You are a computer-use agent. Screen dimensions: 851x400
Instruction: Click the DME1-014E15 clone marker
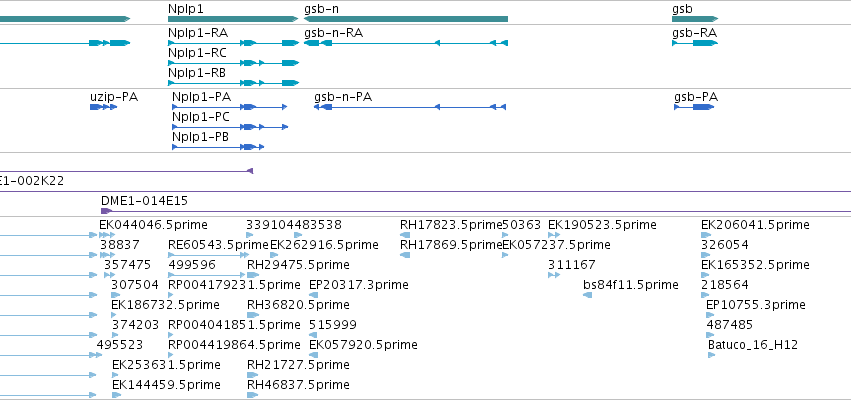click(x=106, y=211)
